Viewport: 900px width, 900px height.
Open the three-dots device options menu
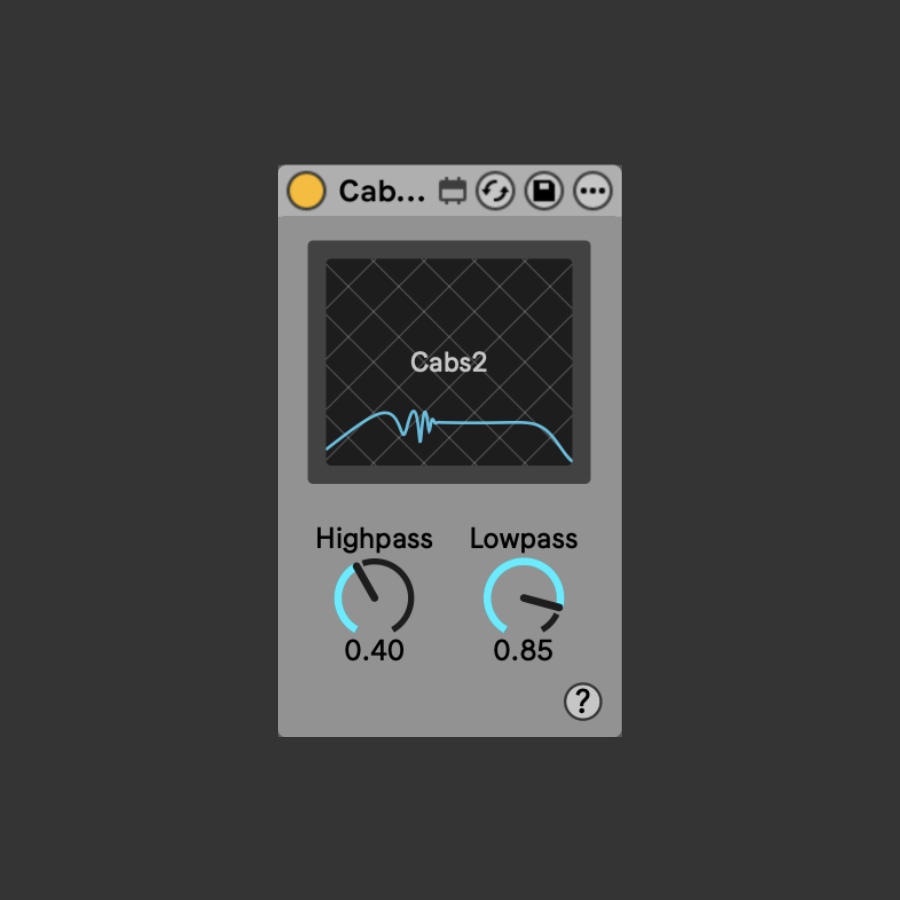[593, 191]
